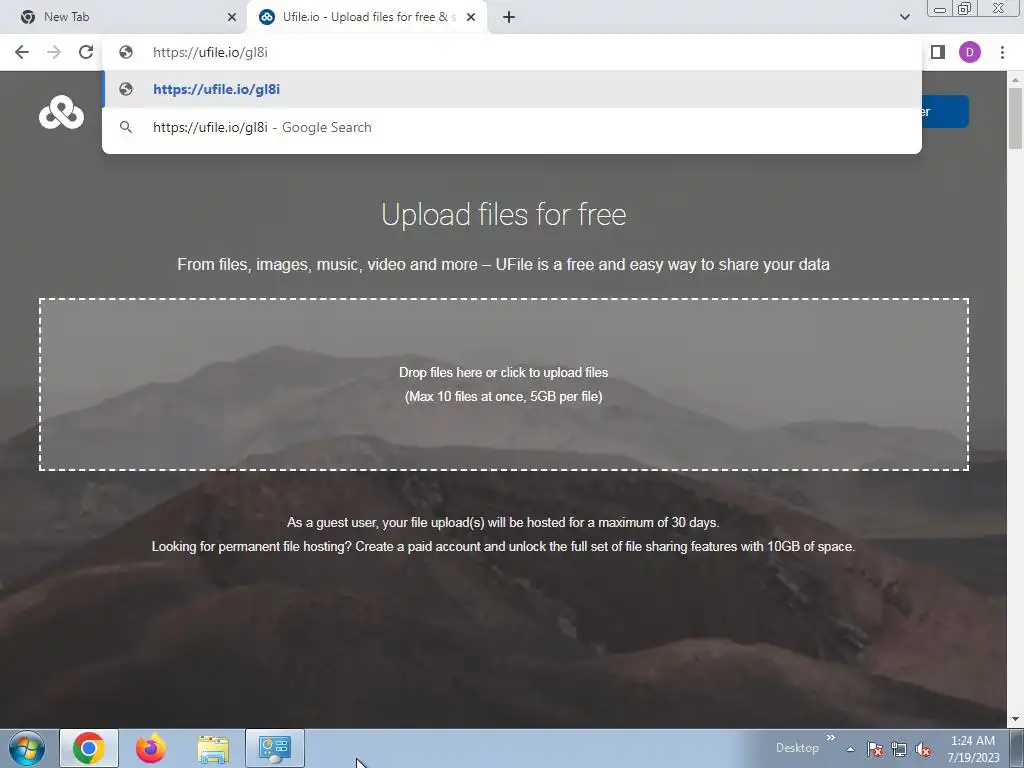Click the scrollbar down arrow

[1015, 719]
